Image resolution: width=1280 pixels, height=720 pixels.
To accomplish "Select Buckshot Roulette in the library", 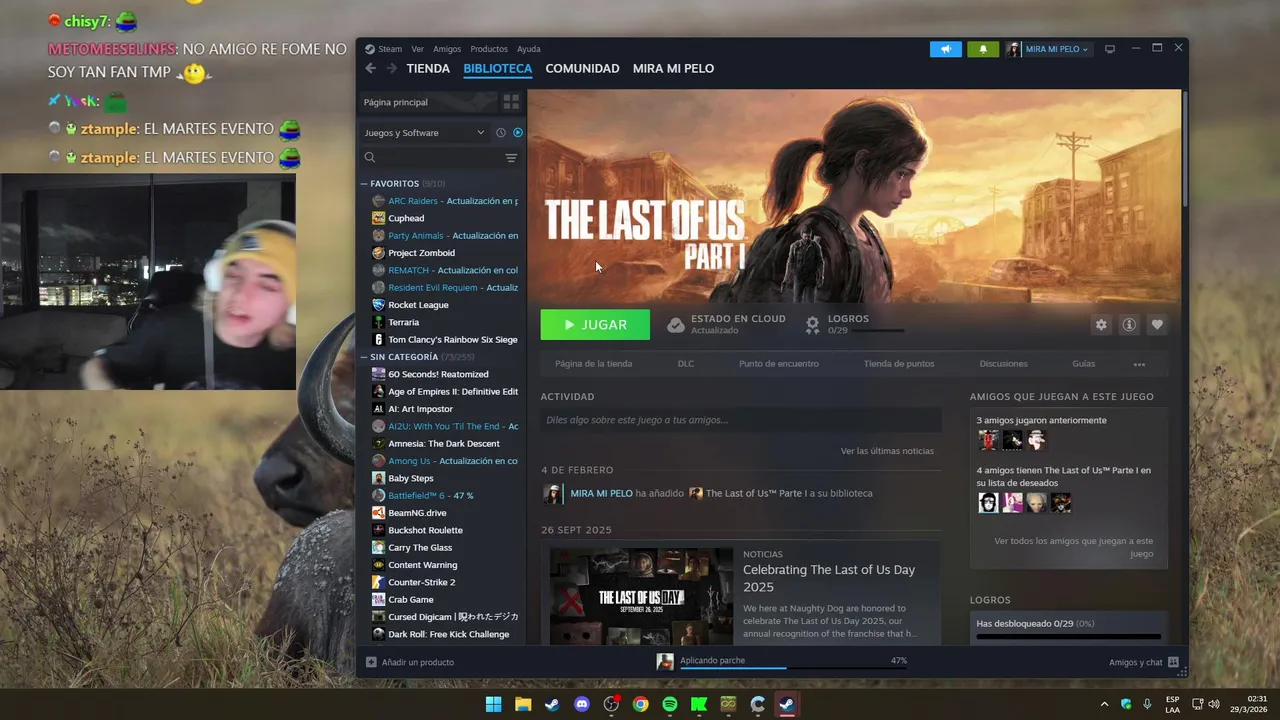I will point(425,530).
